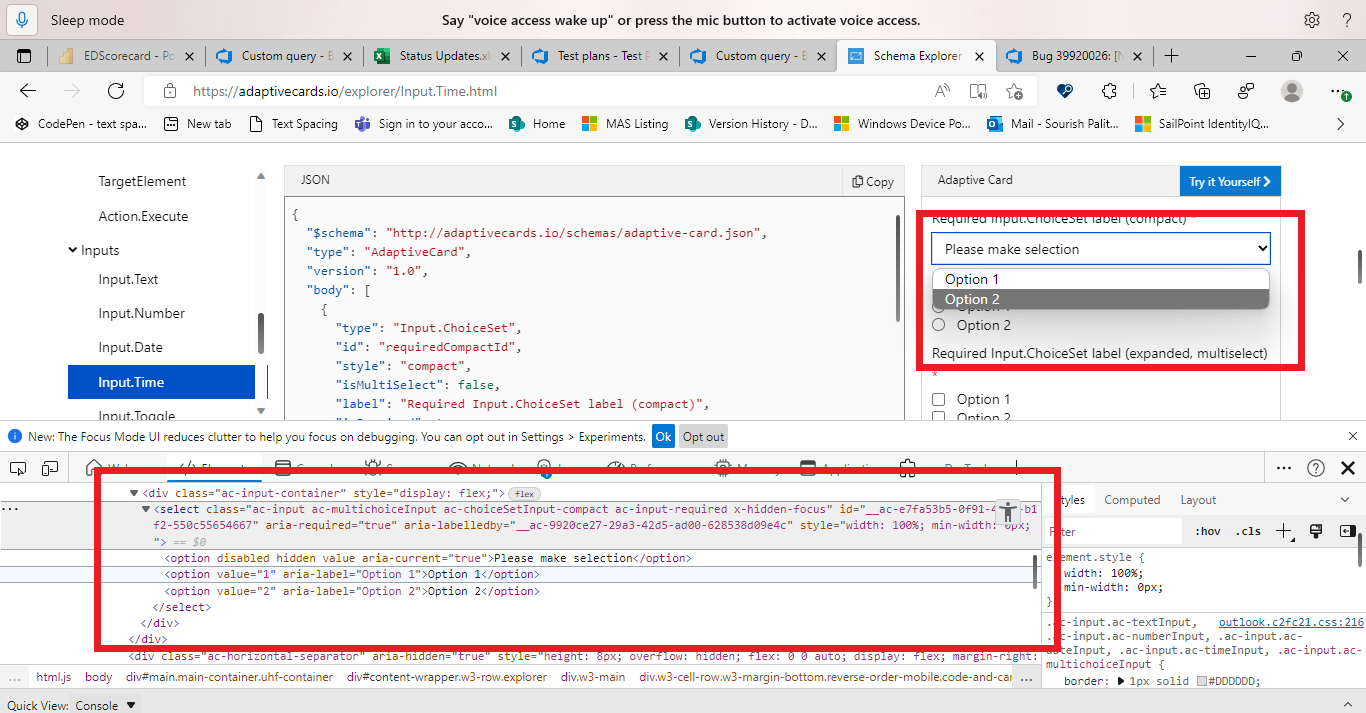This screenshot has width=1366, height=713.
Task: Collapse the Inputs section in sidebar
Action: 73,250
